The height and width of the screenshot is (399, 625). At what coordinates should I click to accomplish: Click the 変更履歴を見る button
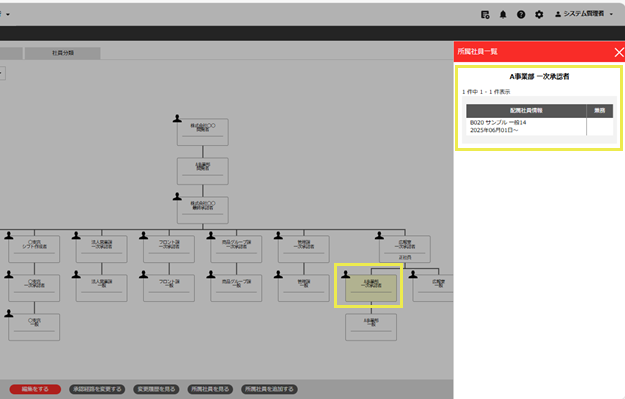[156, 389]
